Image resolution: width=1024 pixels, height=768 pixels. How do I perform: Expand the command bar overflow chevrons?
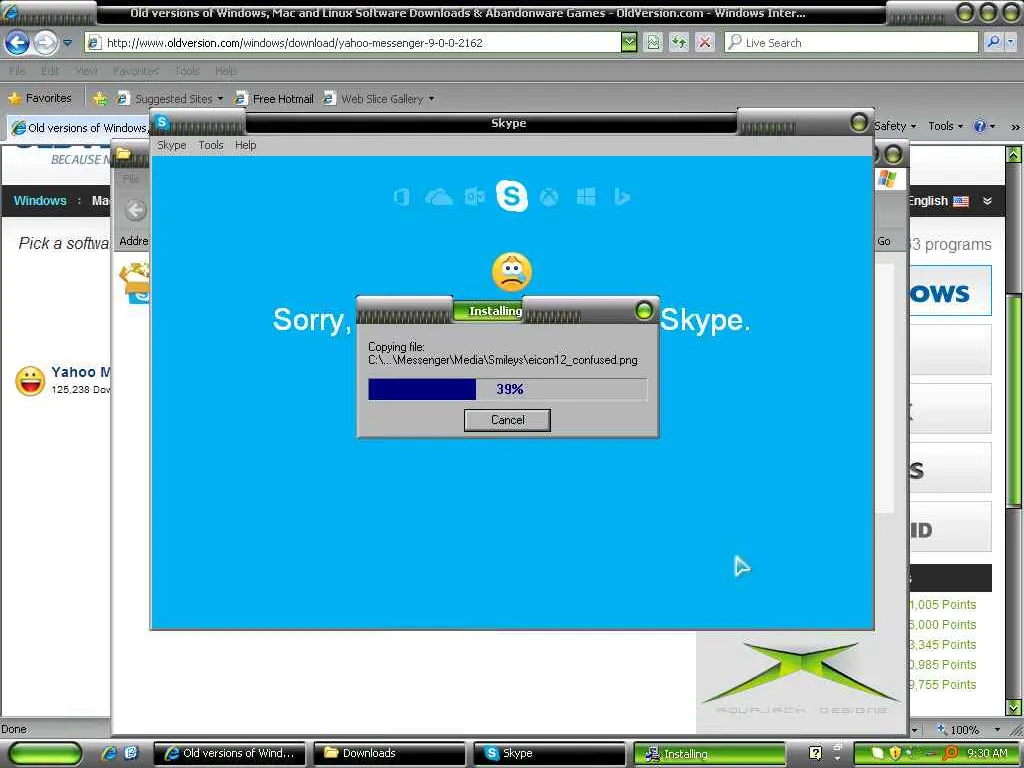(x=1015, y=127)
